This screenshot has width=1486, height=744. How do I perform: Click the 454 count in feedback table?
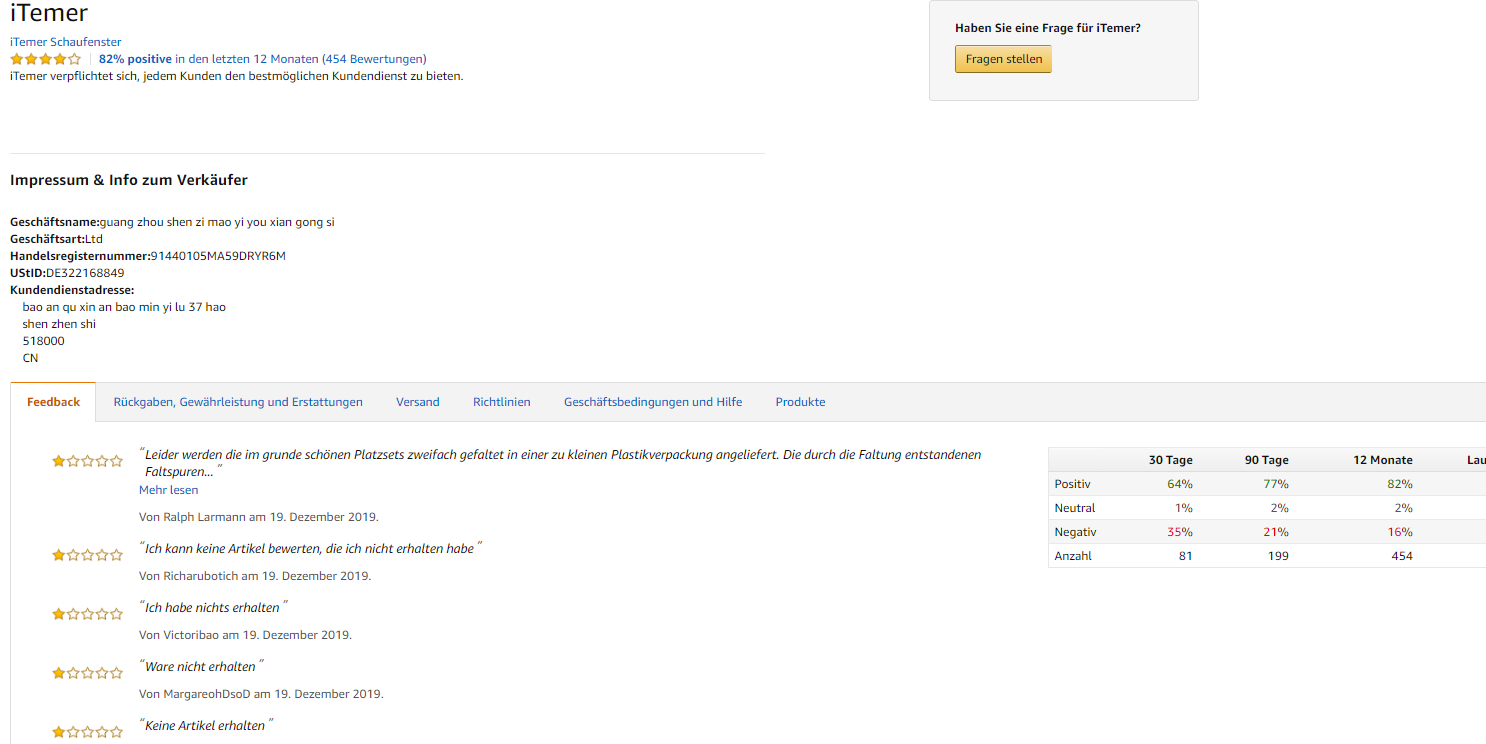pos(1402,556)
